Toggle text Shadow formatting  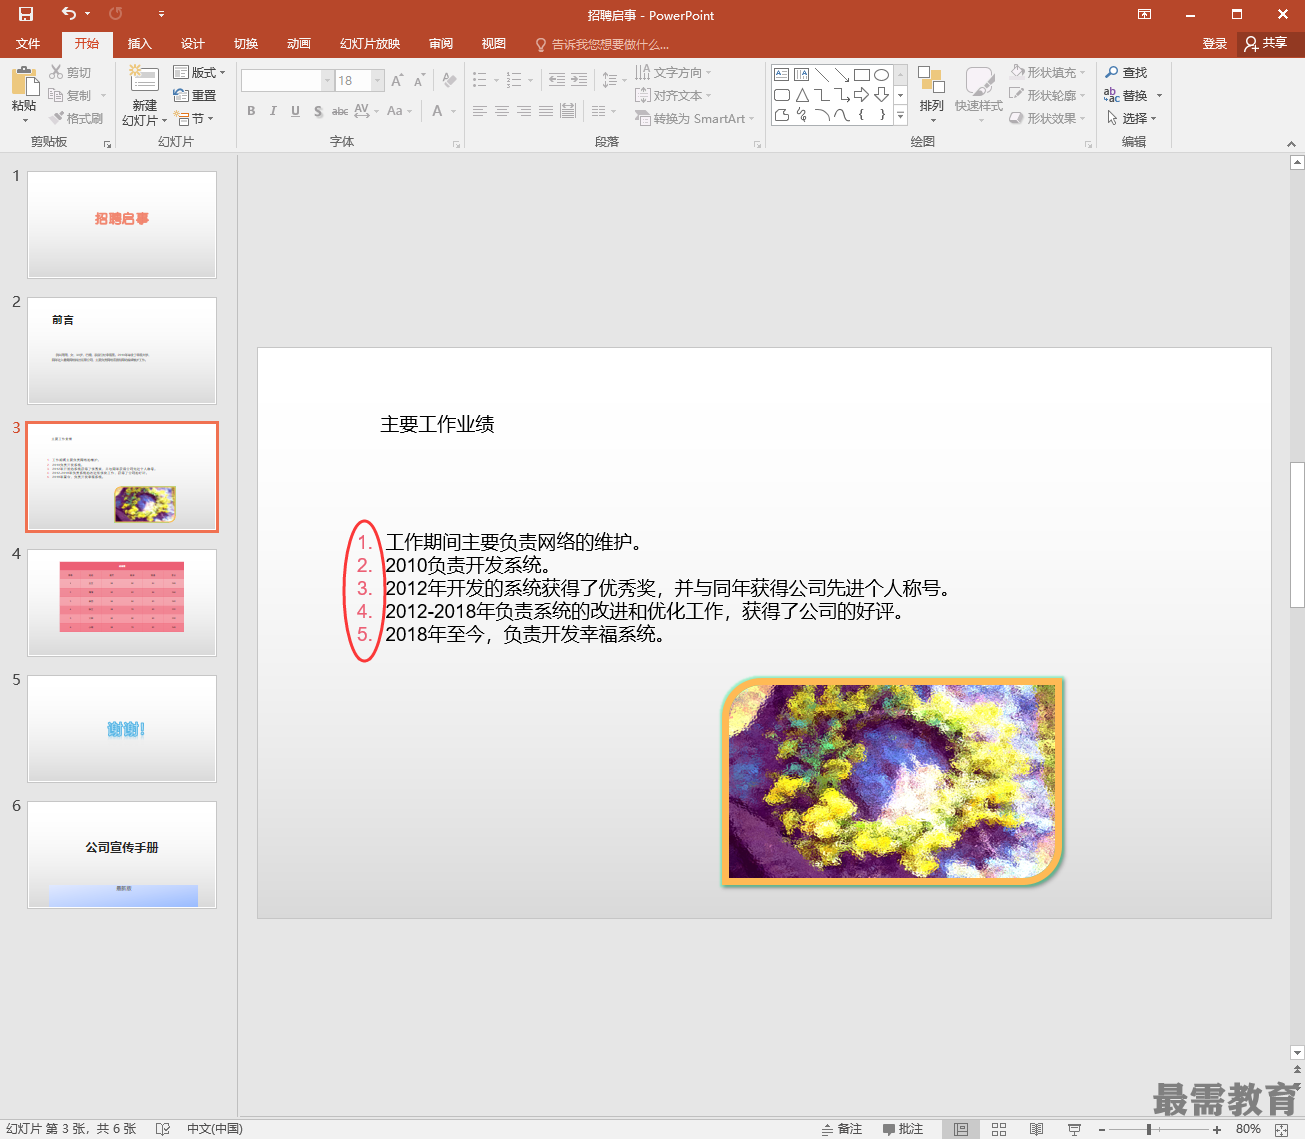[x=318, y=111]
